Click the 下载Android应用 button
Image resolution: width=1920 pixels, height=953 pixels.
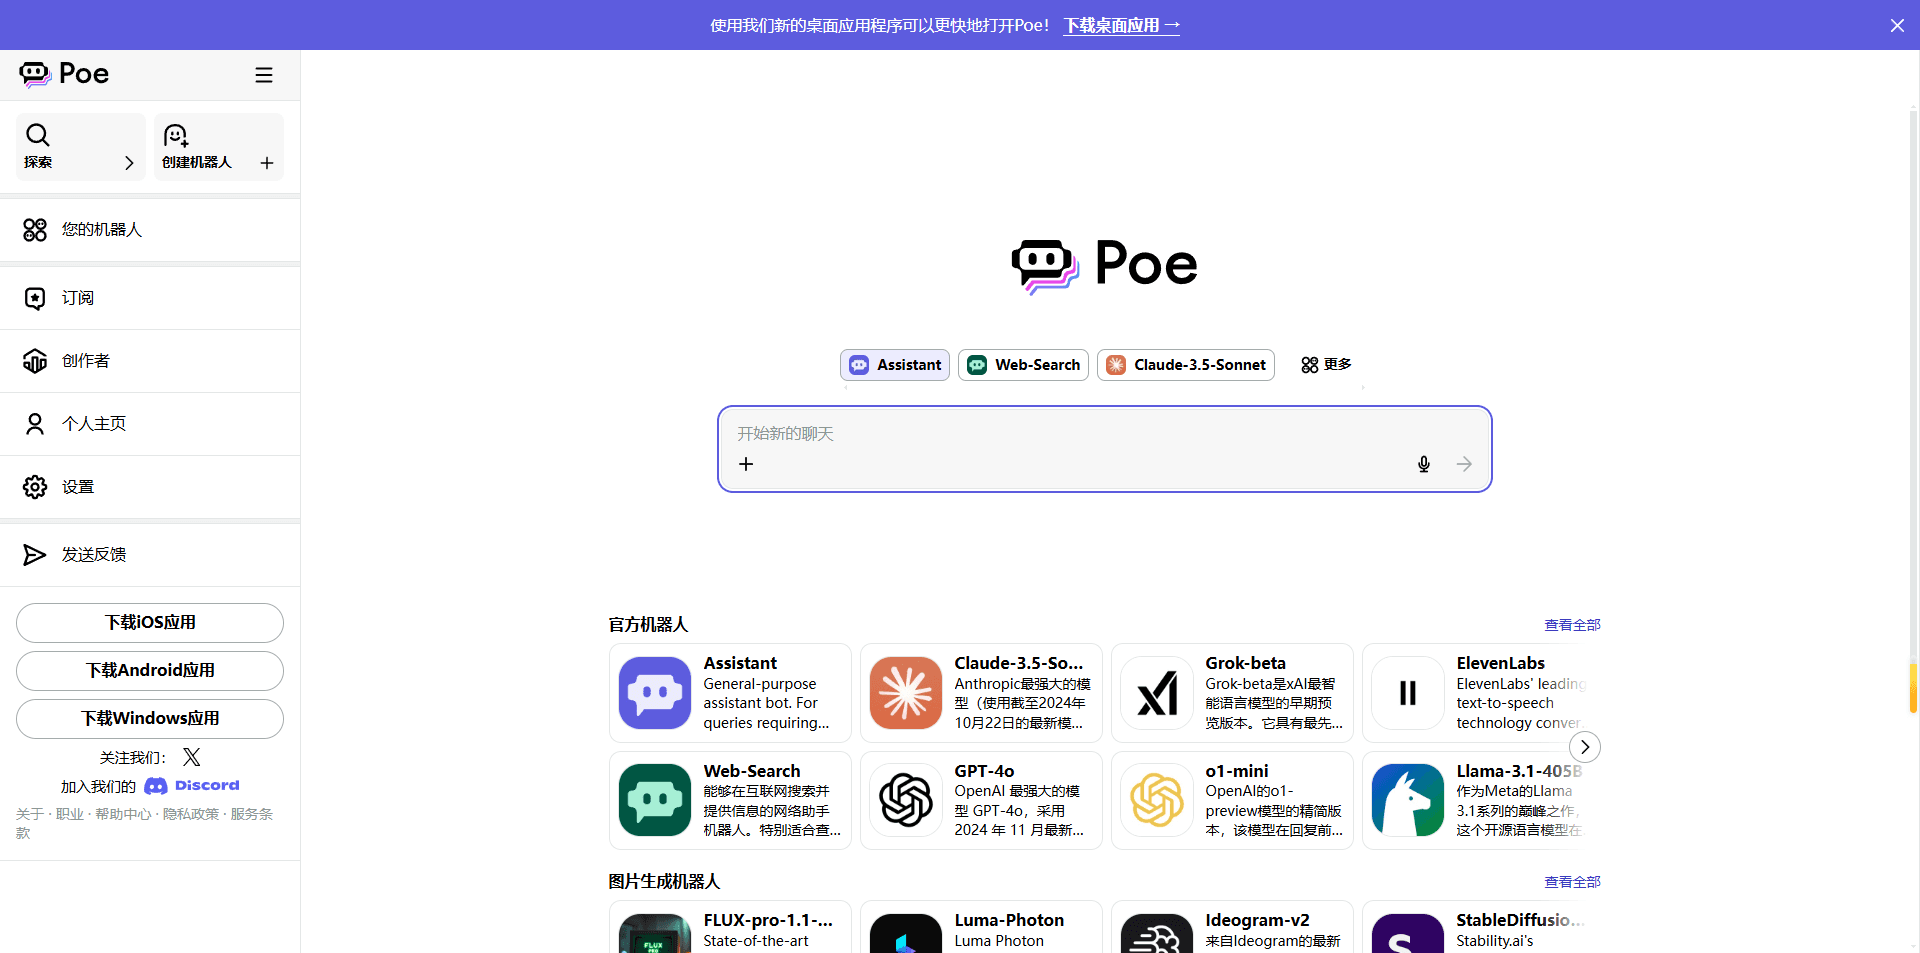click(150, 671)
